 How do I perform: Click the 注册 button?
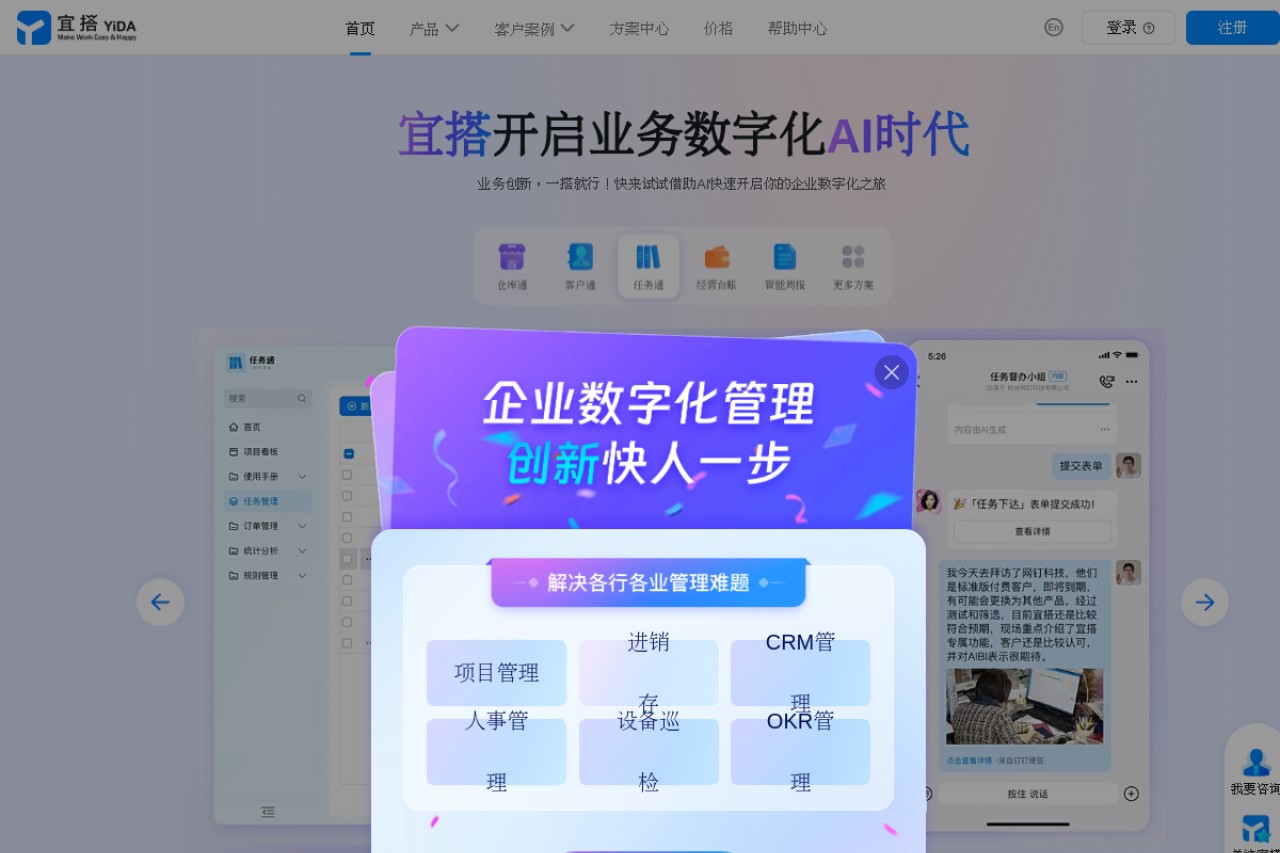click(1232, 27)
